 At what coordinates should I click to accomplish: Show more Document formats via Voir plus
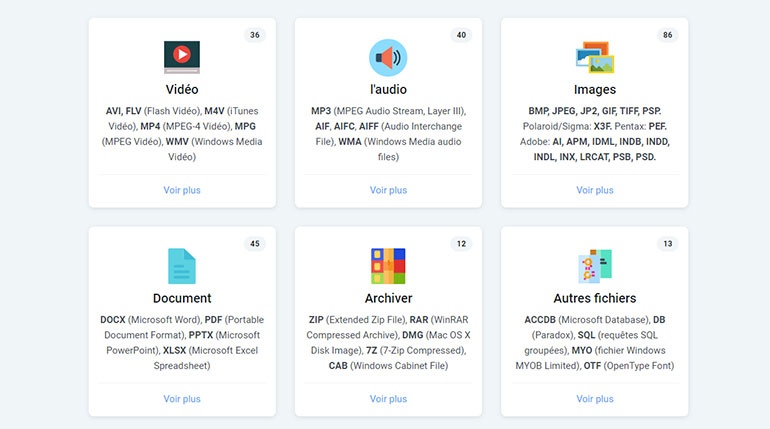coord(182,399)
